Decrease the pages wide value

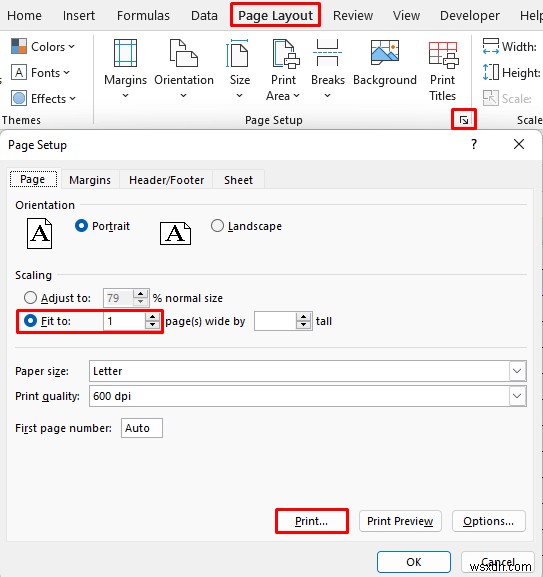(152, 325)
